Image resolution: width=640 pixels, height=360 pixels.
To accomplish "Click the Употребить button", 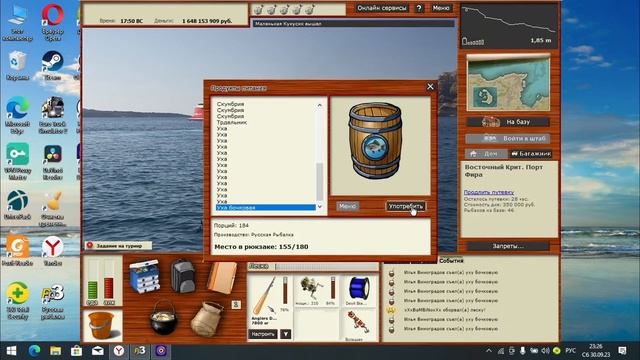I will (x=405, y=206).
